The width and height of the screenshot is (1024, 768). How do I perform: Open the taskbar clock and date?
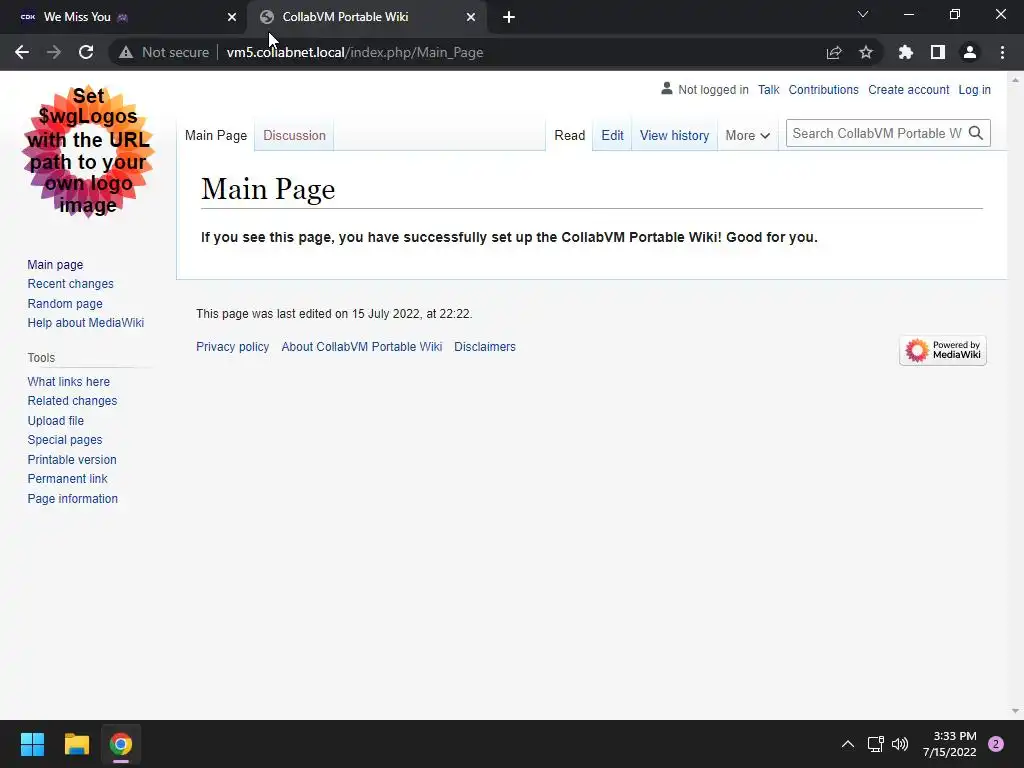pos(950,744)
